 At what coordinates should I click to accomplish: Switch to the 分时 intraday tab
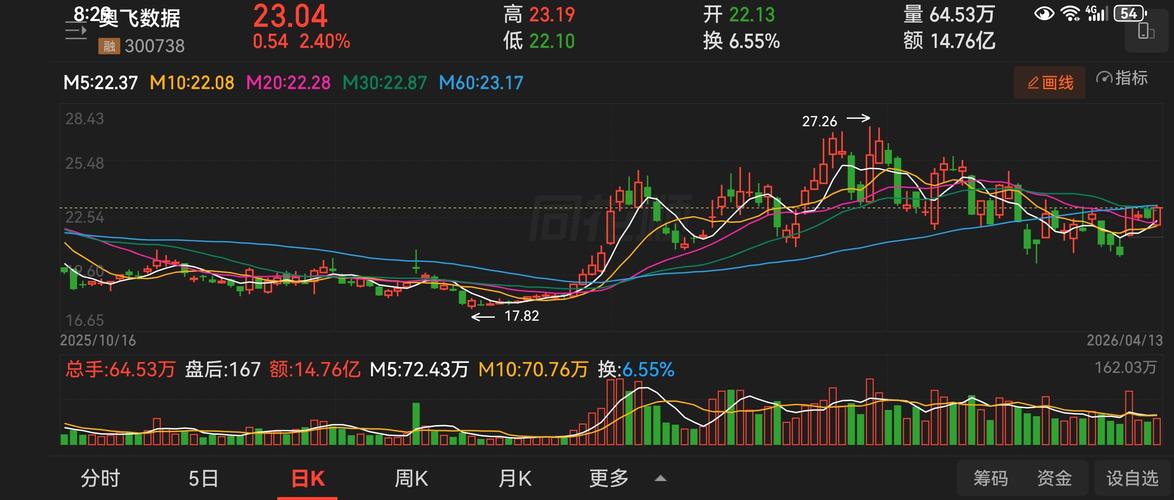pyautogui.click(x=100, y=478)
